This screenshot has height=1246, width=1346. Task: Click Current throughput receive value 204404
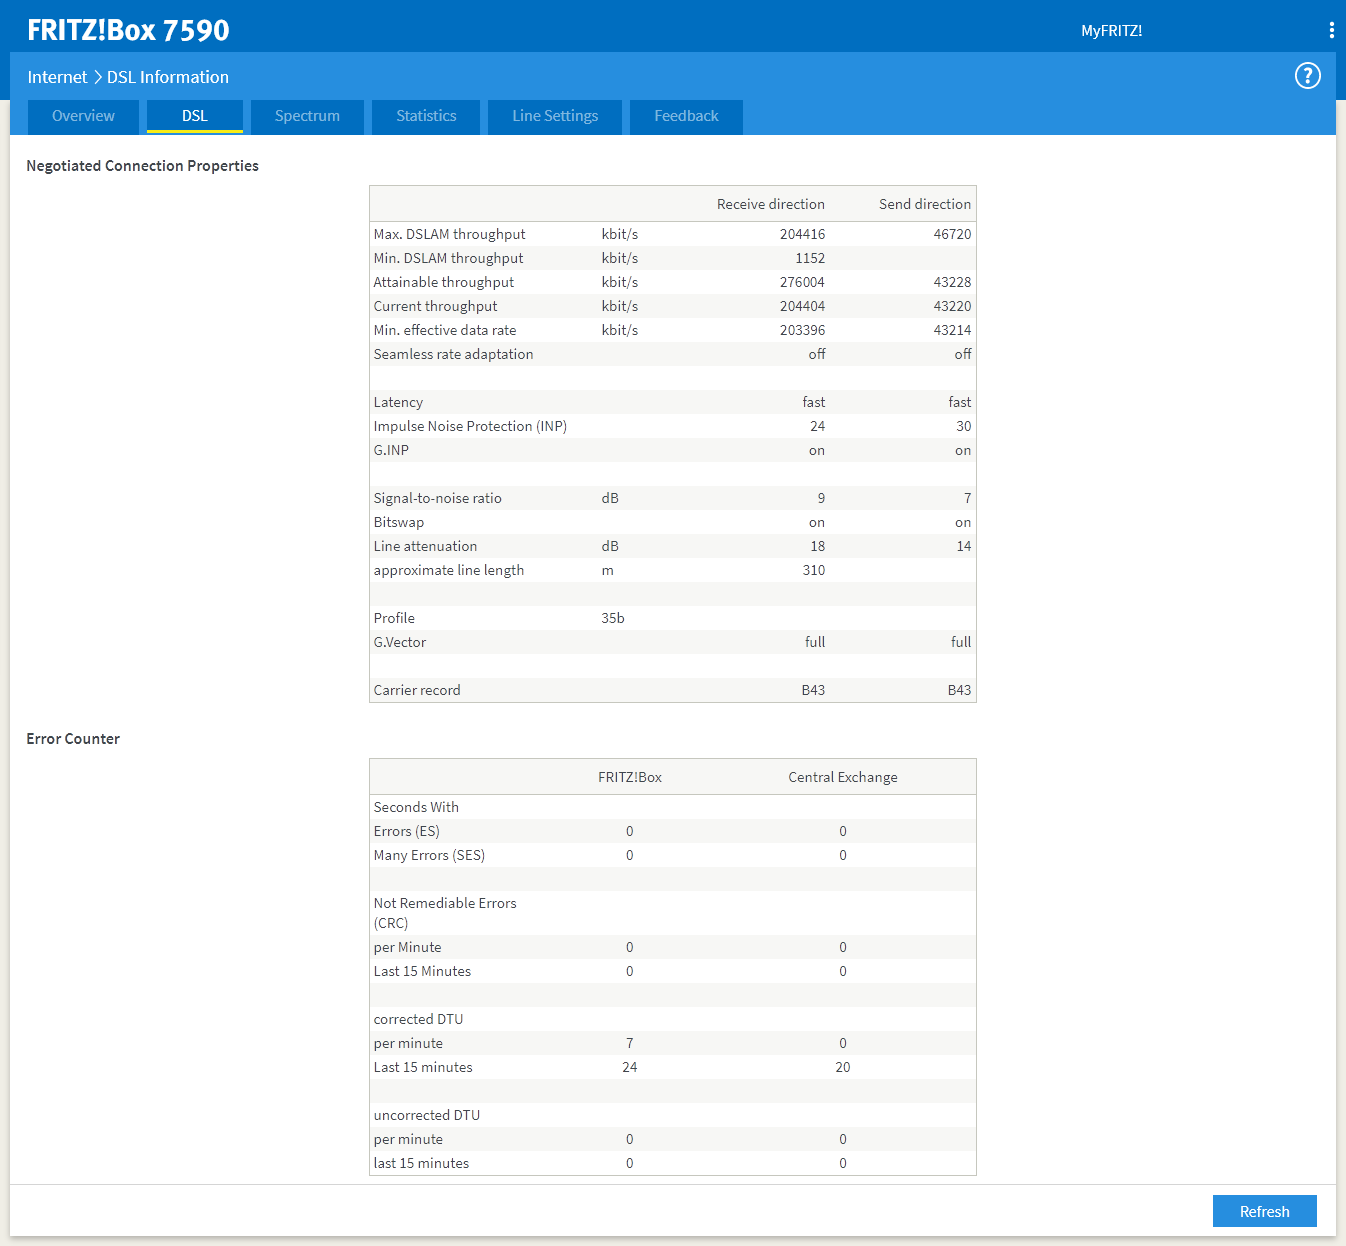802,306
